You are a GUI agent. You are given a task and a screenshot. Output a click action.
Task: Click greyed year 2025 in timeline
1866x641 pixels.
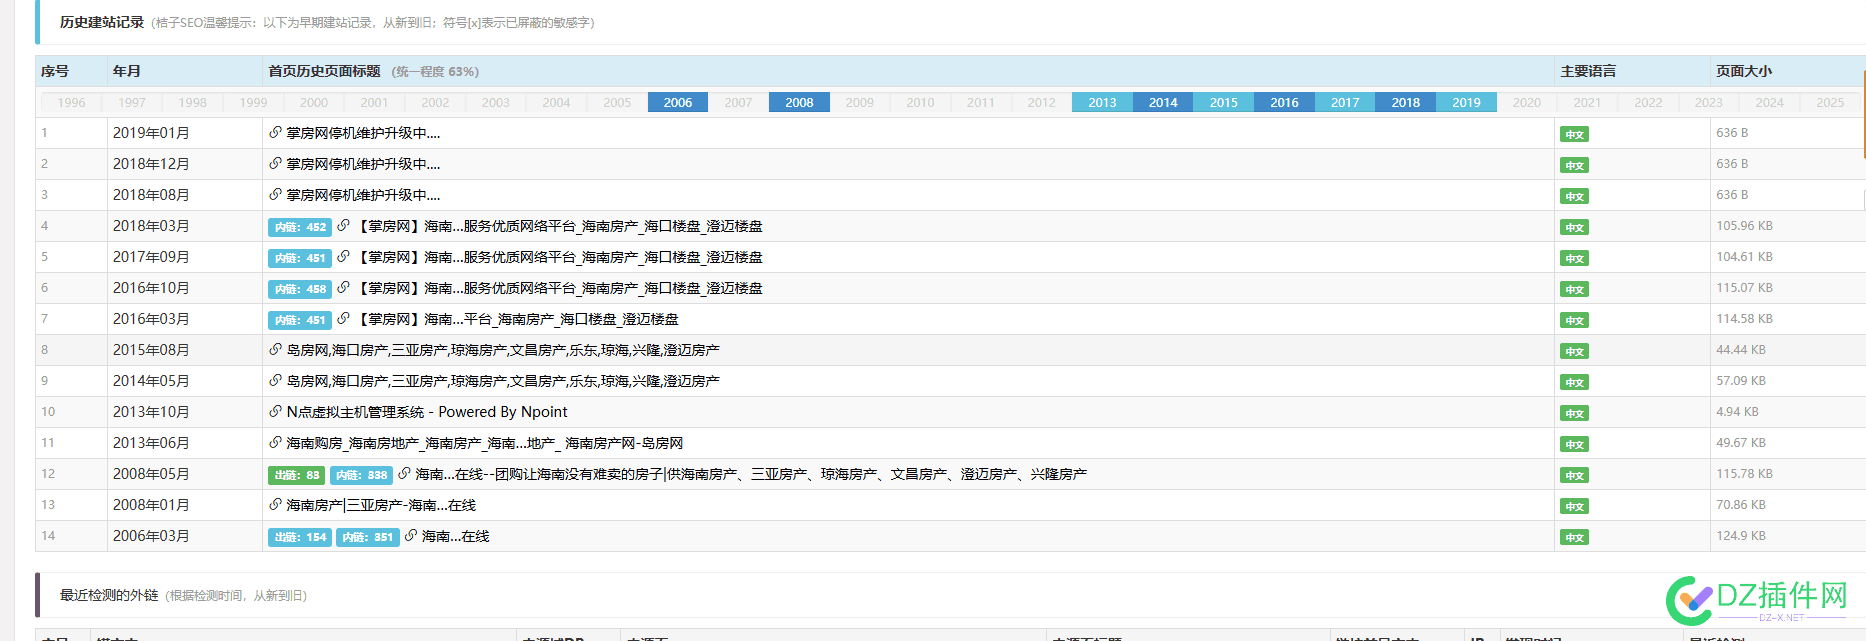click(1830, 102)
